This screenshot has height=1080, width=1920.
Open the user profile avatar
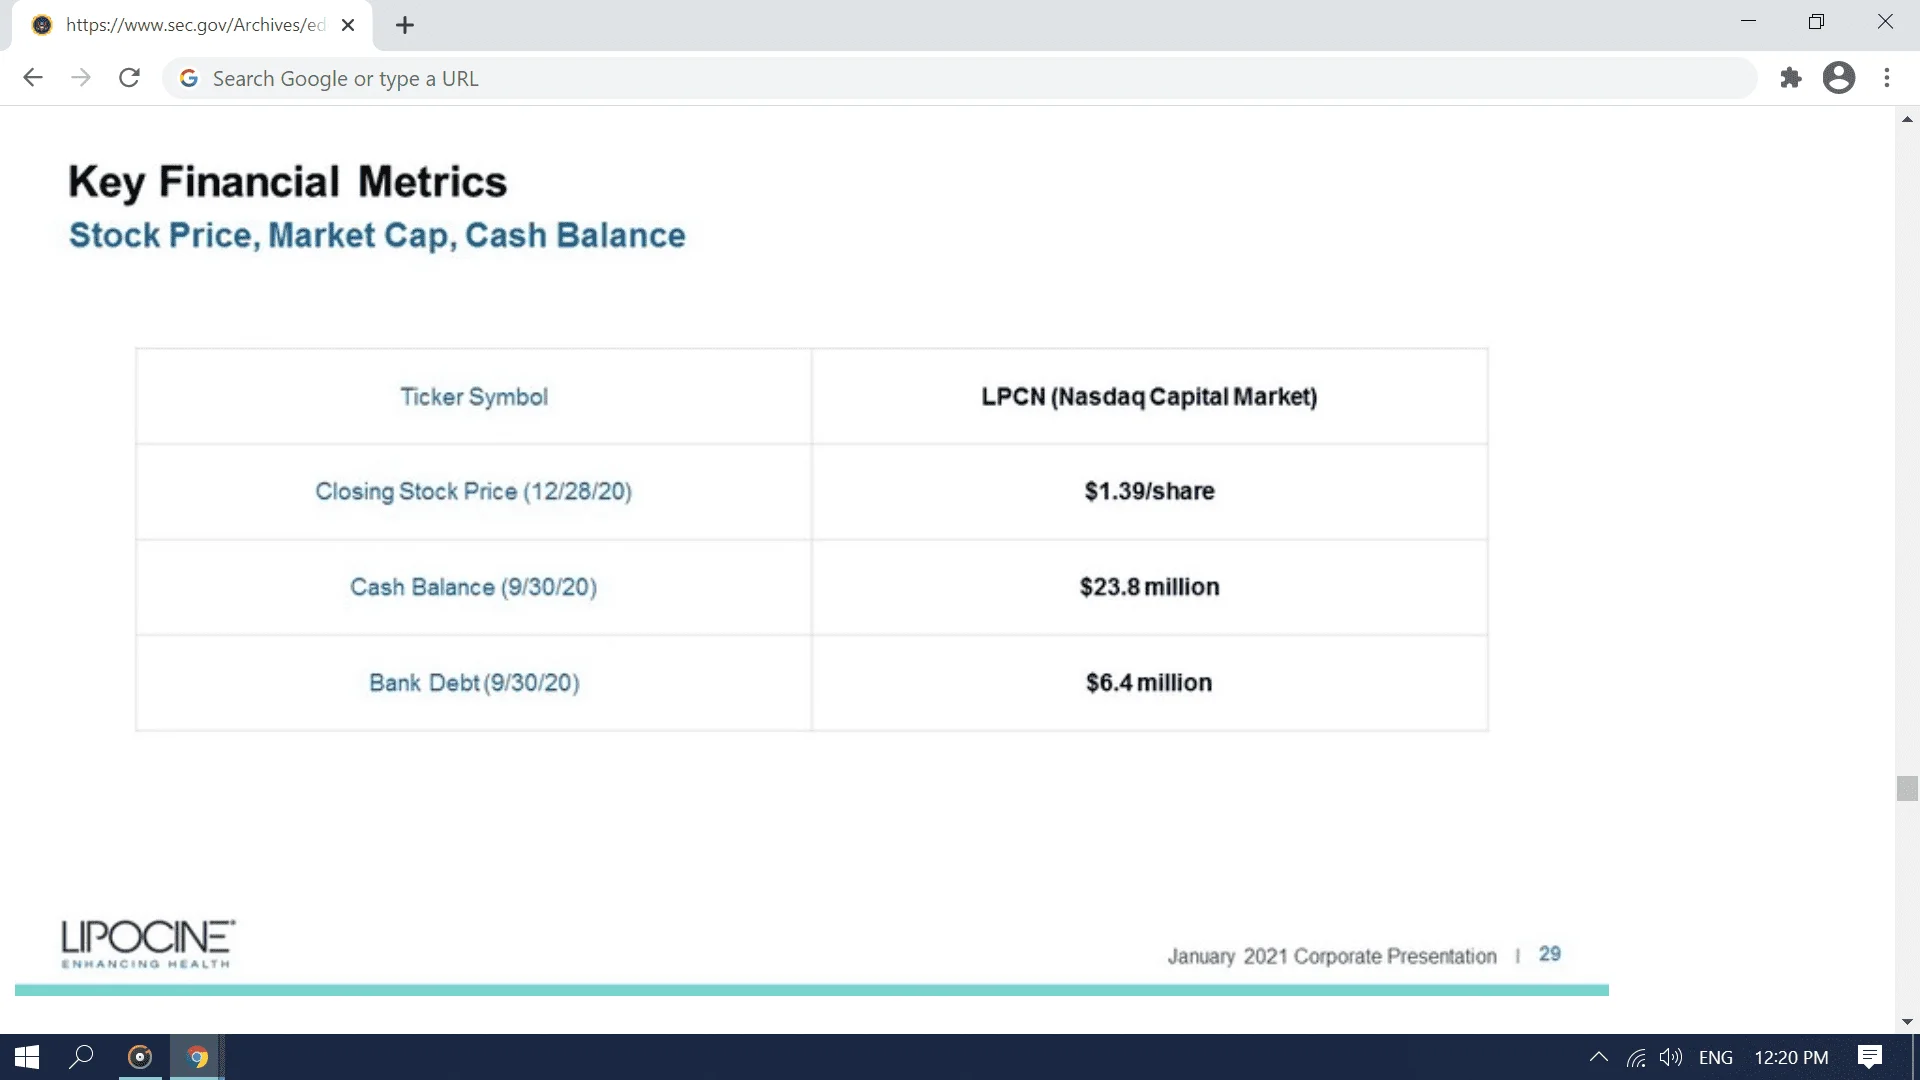click(1839, 78)
